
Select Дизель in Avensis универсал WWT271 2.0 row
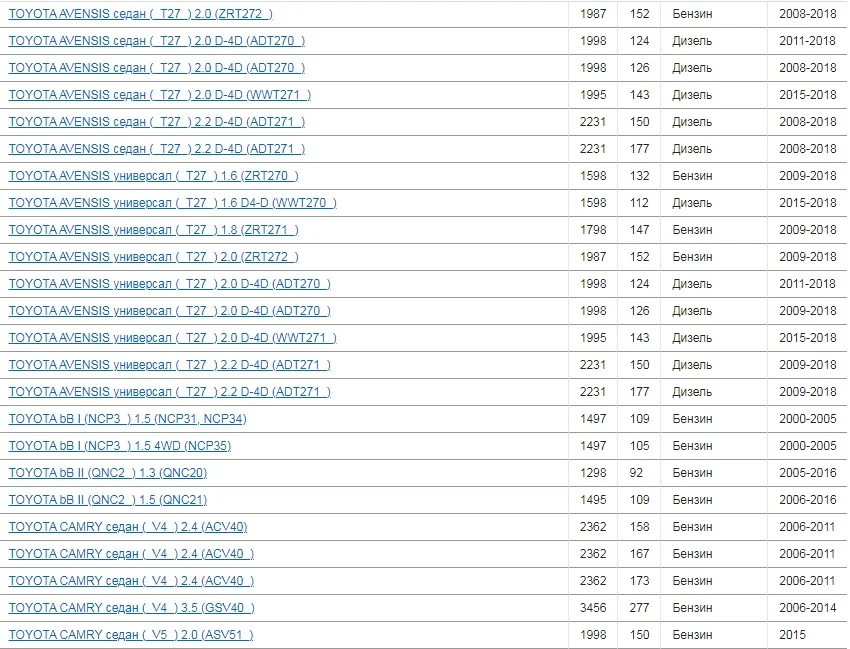(x=692, y=338)
